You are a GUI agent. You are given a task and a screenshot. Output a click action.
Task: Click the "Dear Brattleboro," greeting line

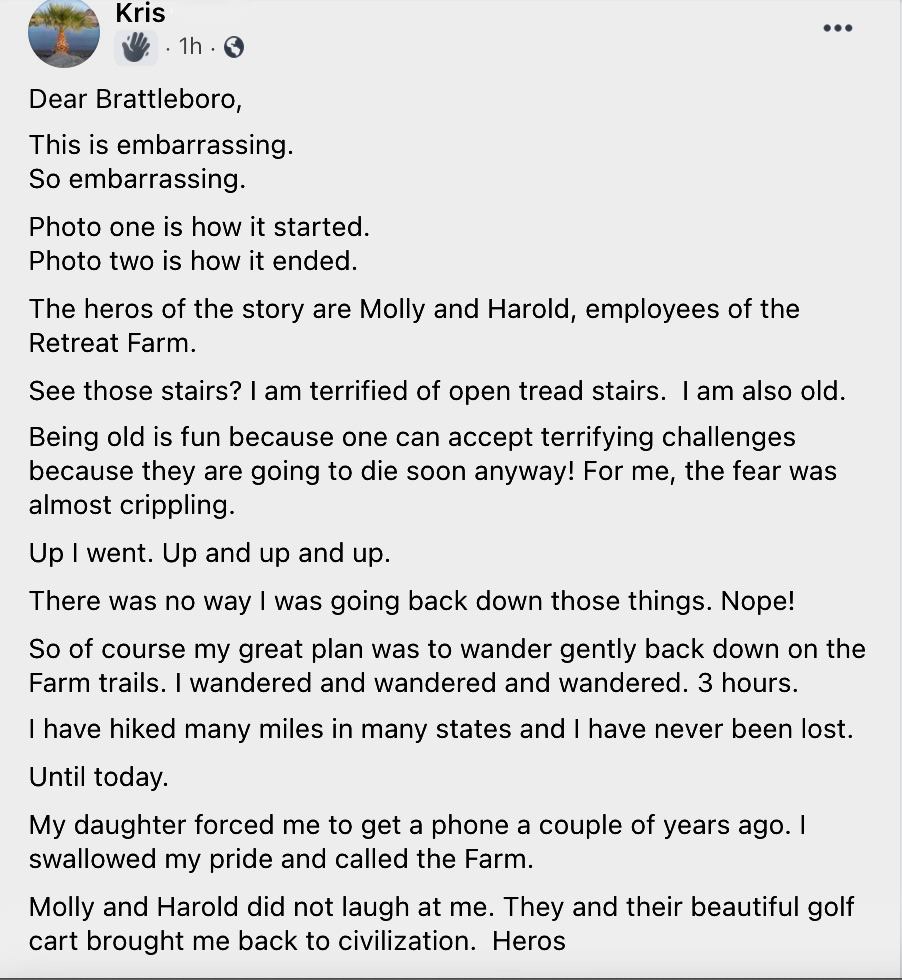(x=135, y=99)
